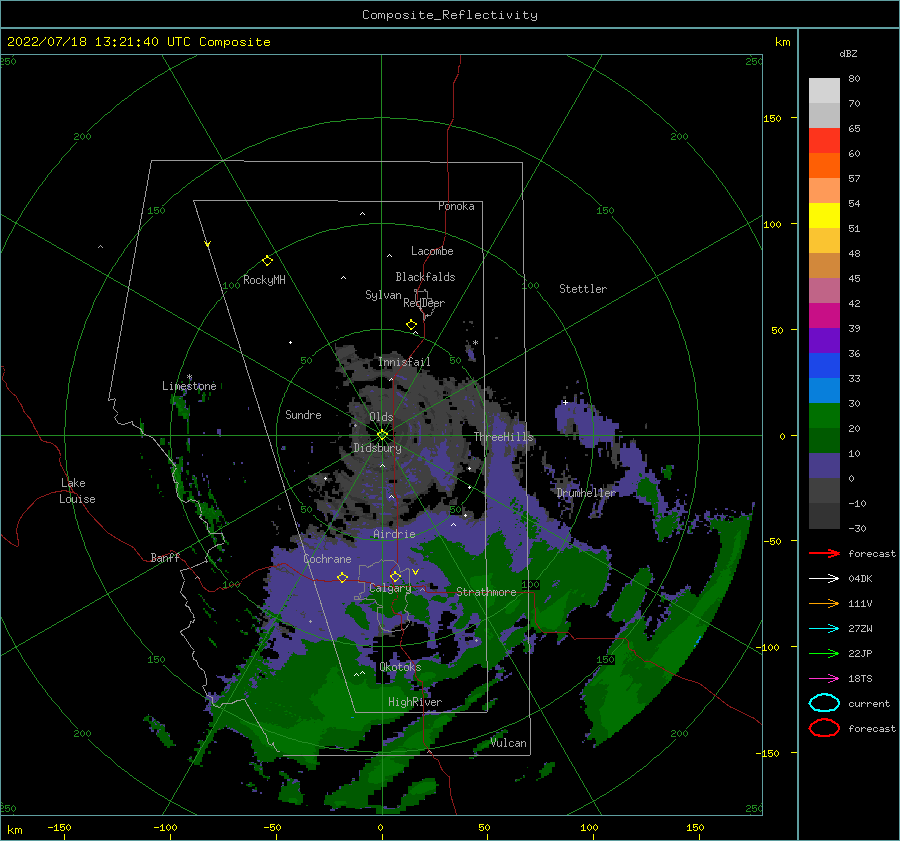Click the -150 tick label on bottom axis
The image size is (900, 841).
[x=59, y=827]
